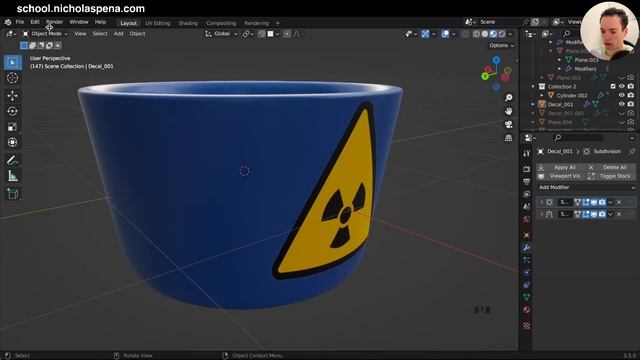This screenshot has width=640, height=360.
Task: Click the pan view hand icon
Action: [509, 111]
